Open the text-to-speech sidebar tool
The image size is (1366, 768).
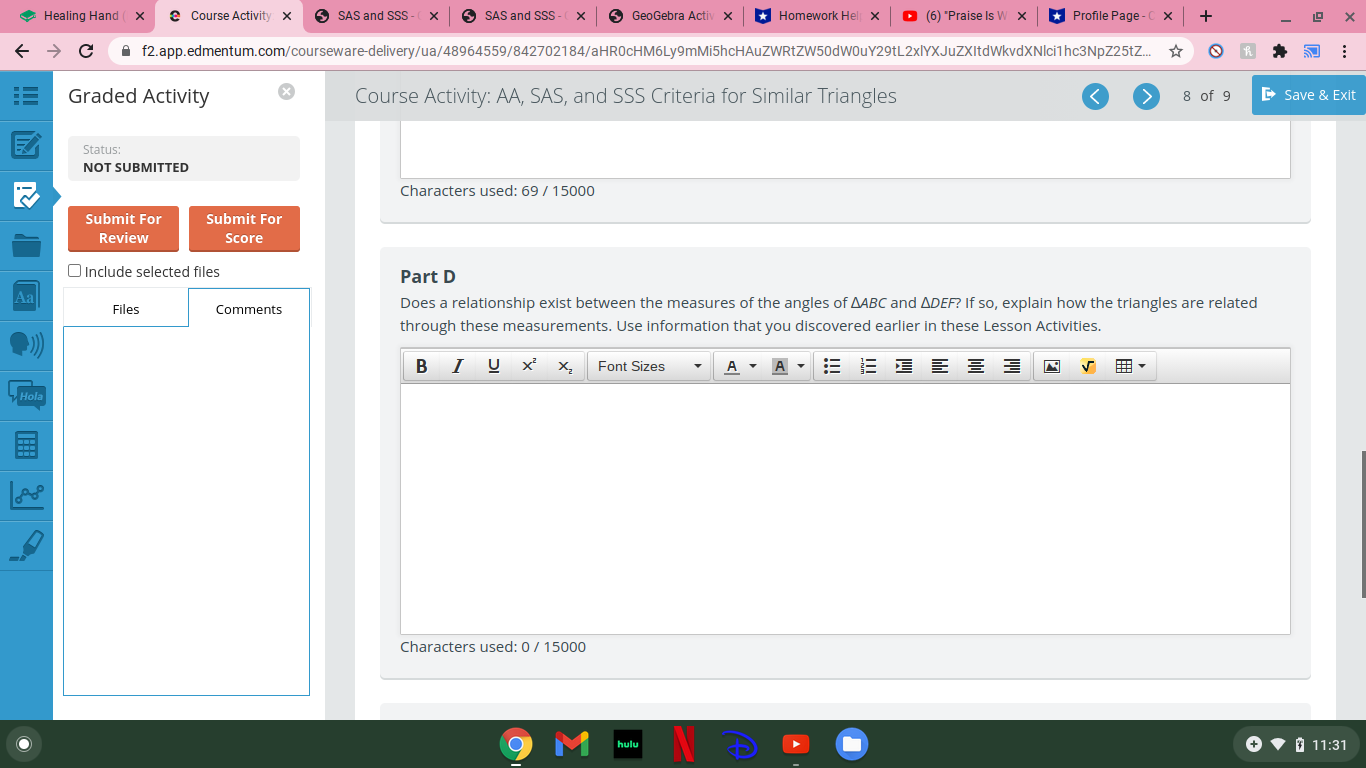(26, 345)
